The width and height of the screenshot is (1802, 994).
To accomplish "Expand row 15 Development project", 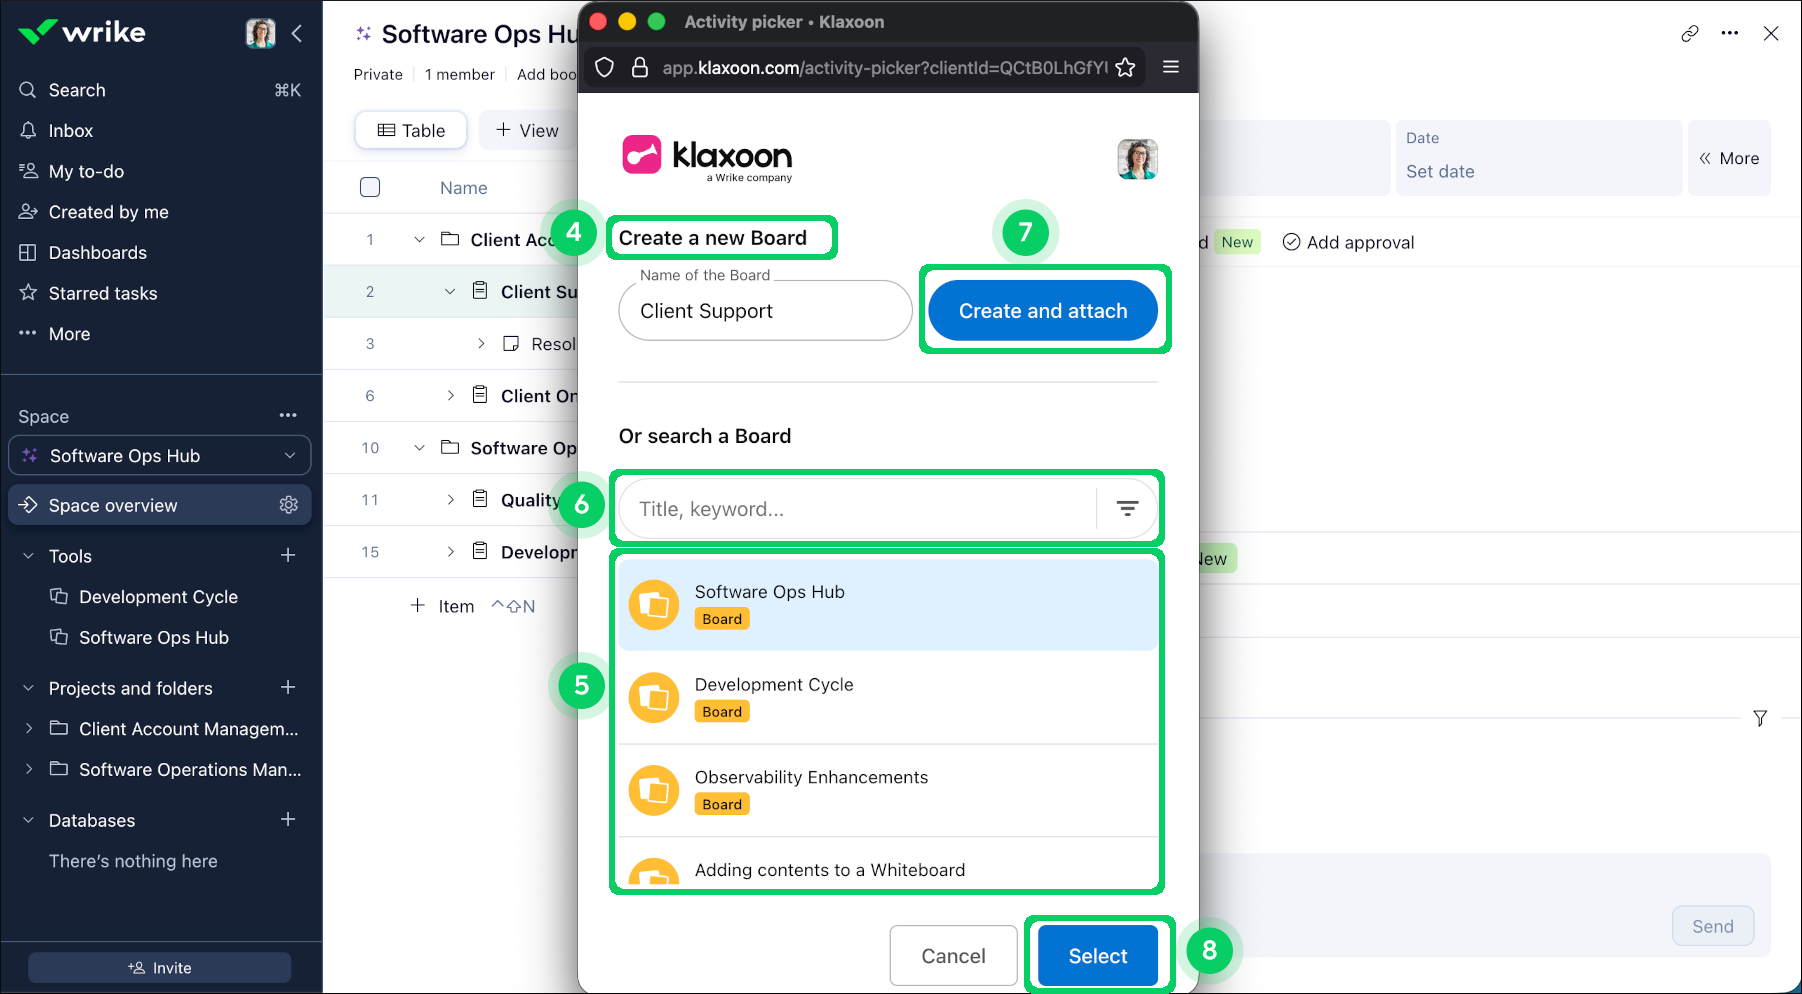I will click(x=450, y=552).
